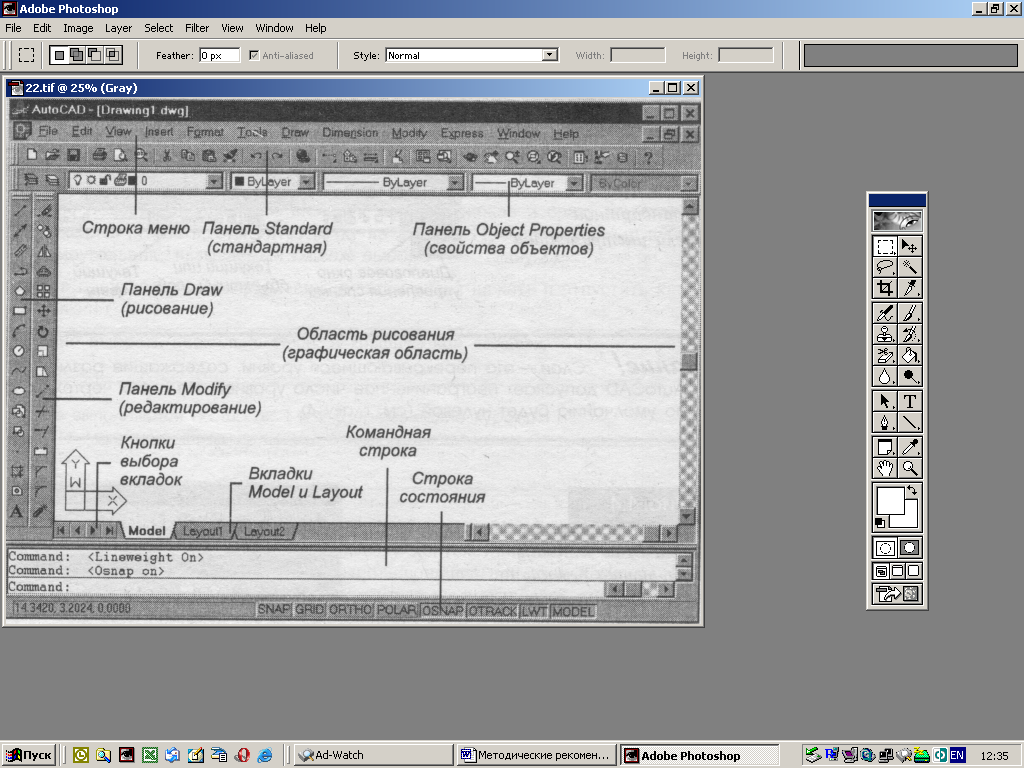The image size is (1024, 768).
Task: Select the Eraser tool
Action: coord(885,355)
